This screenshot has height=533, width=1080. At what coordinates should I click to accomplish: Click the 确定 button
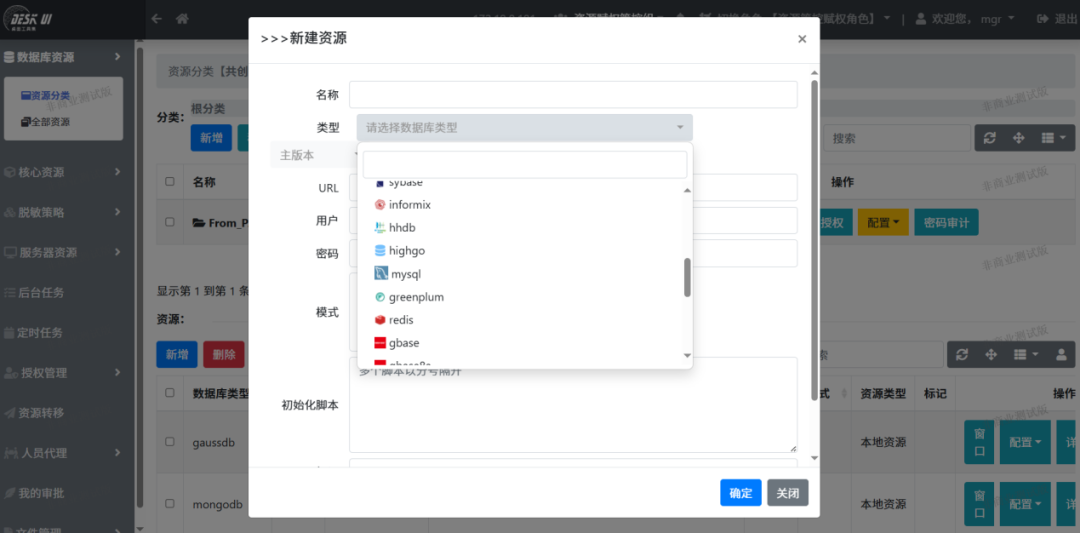coord(741,493)
